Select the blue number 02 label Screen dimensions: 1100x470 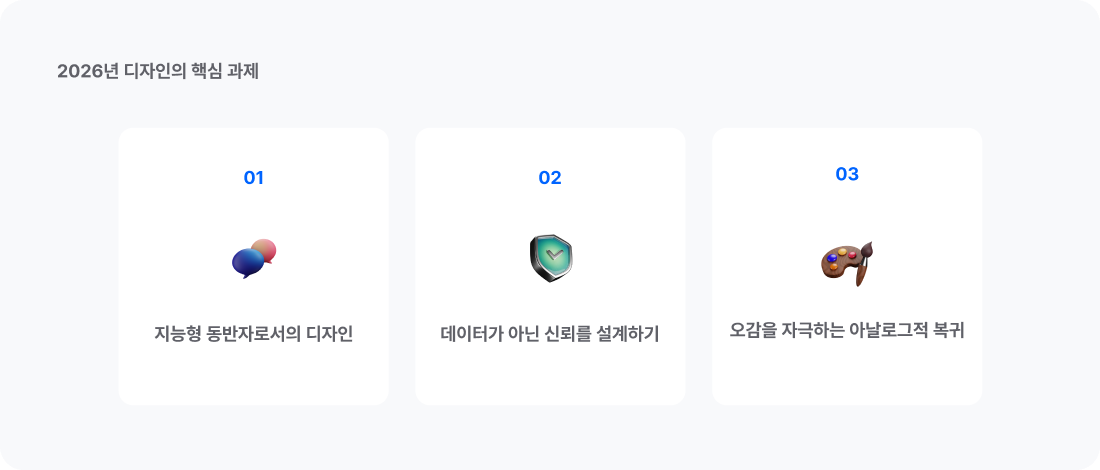[550, 178]
